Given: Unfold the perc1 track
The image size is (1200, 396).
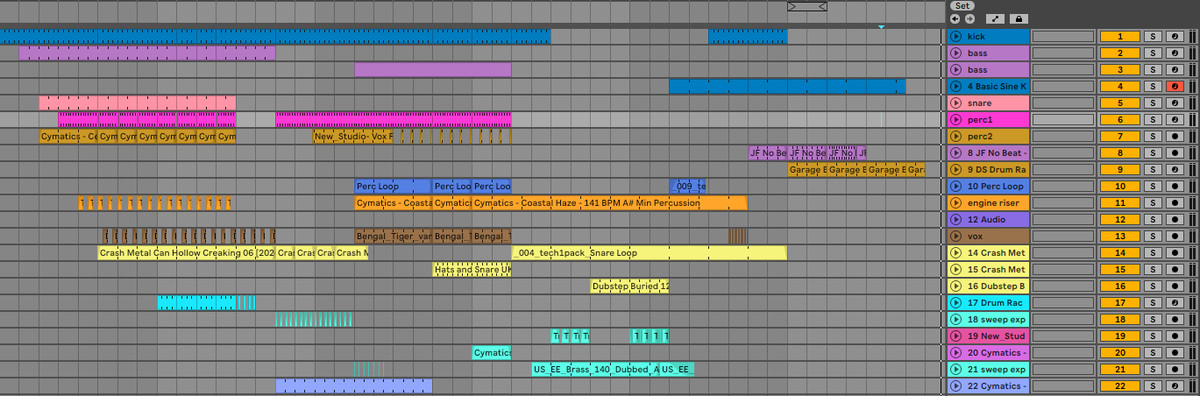Looking at the screenshot, I should pyautogui.click(x=956, y=119).
